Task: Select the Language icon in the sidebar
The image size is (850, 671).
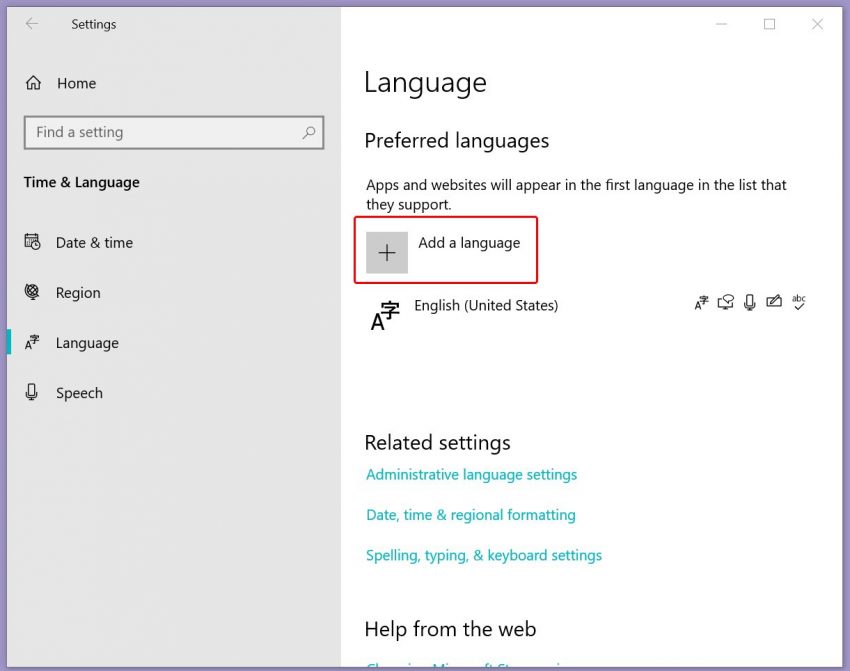Action: (29, 342)
